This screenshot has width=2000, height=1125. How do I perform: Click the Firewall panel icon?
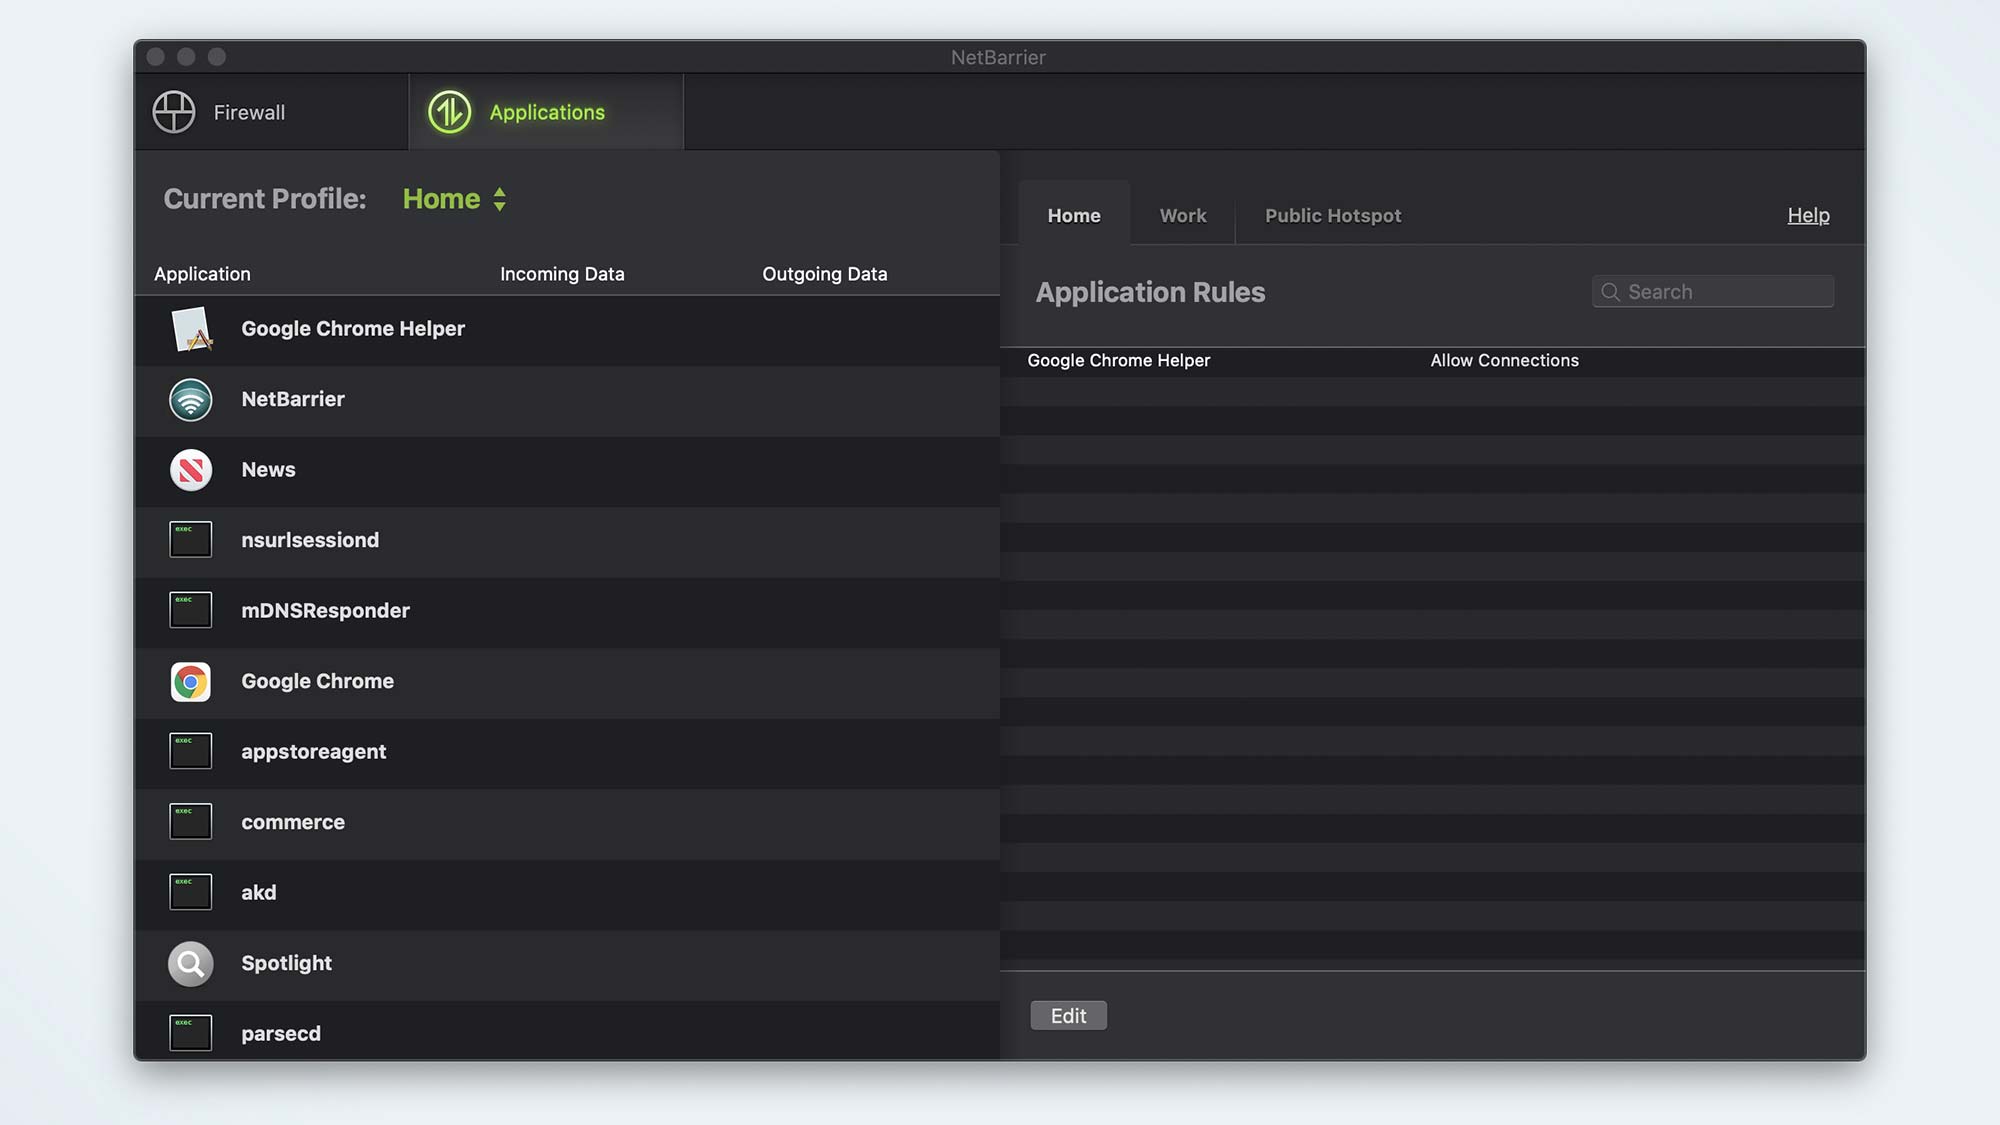[173, 111]
